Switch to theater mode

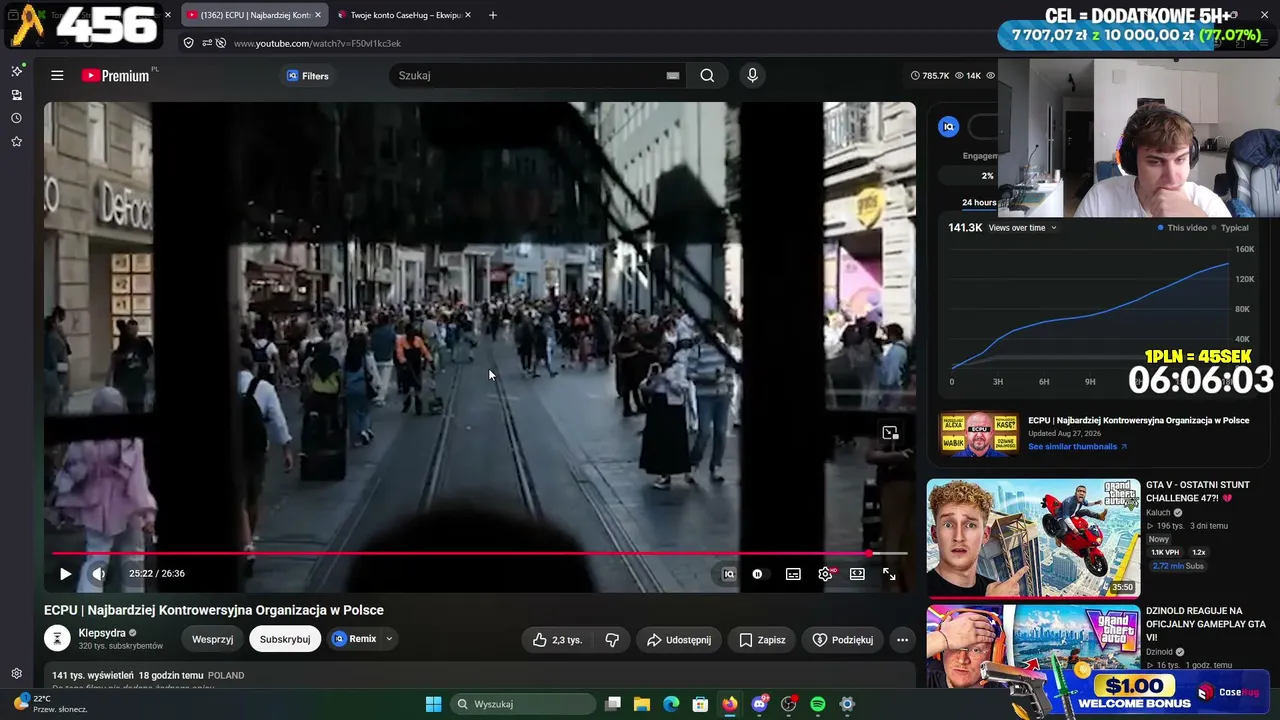pos(857,574)
